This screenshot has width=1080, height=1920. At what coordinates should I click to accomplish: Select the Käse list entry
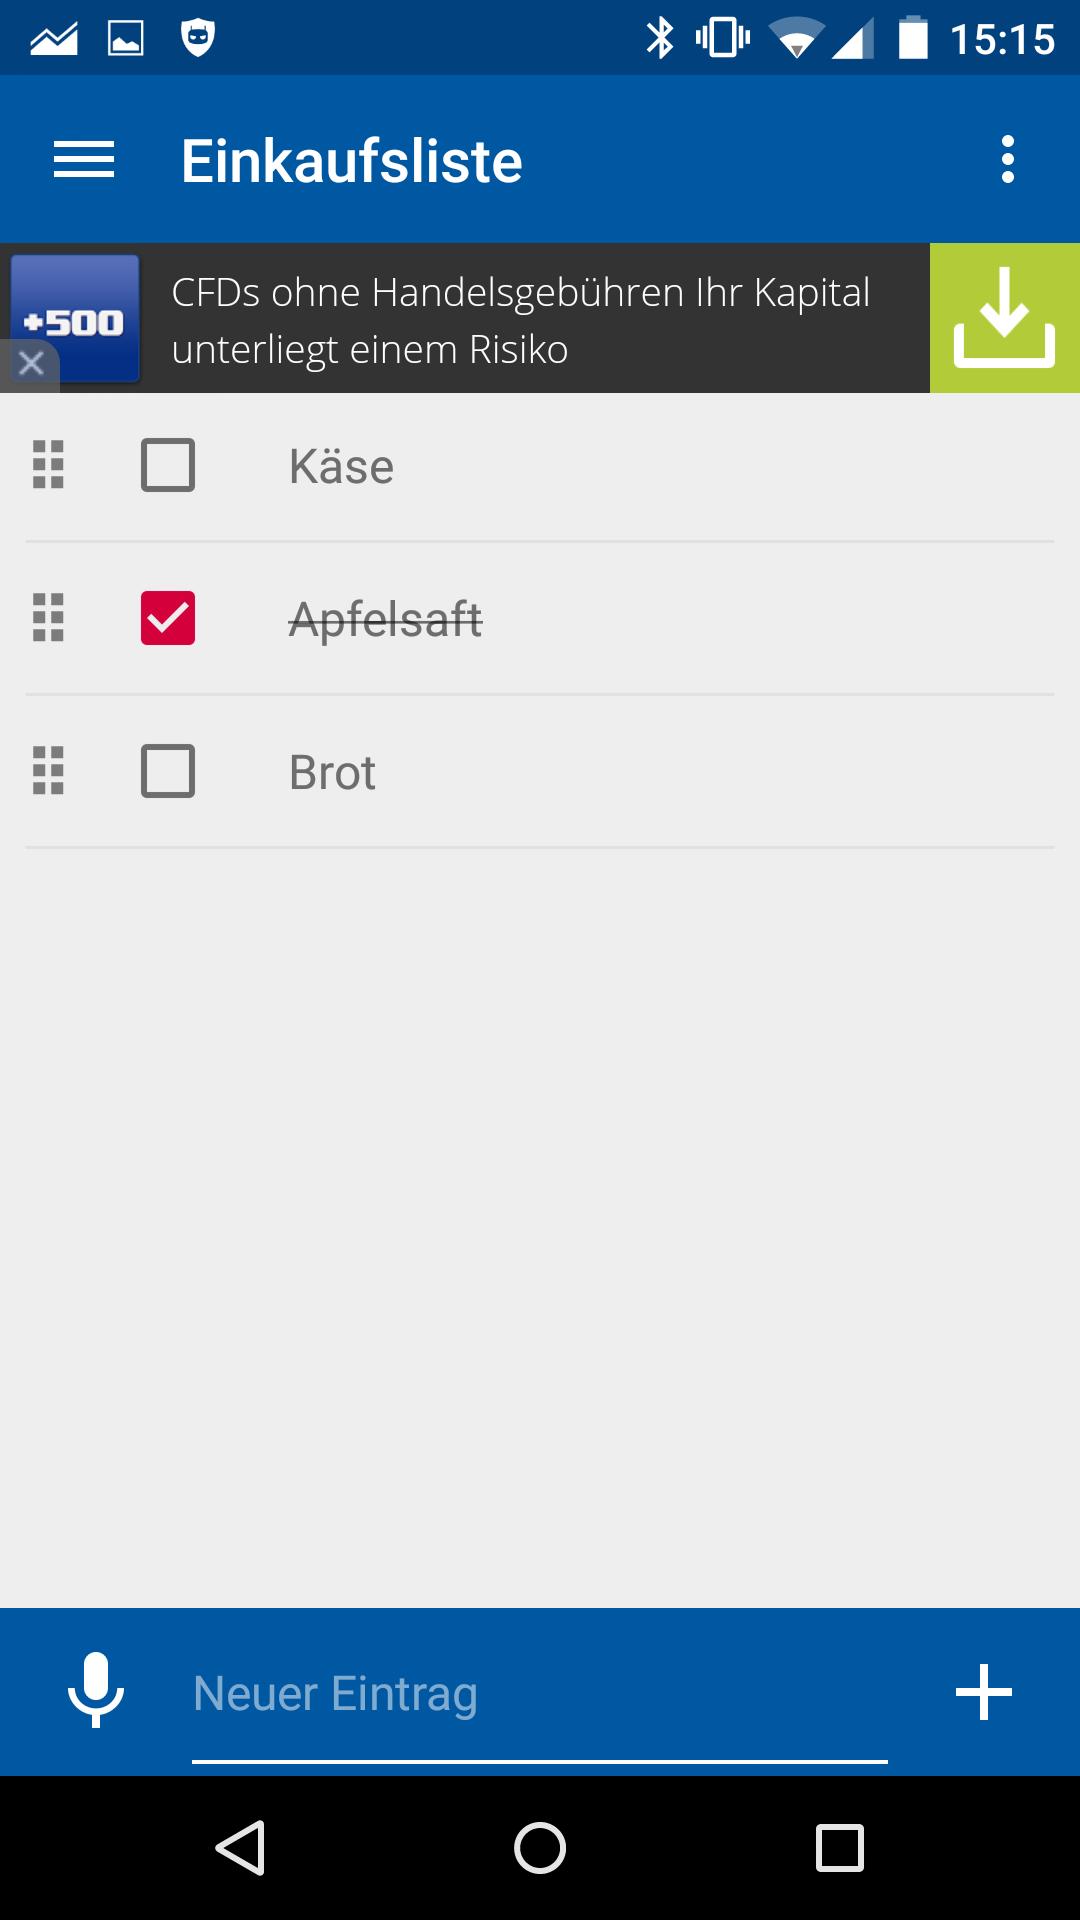tap(340, 464)
